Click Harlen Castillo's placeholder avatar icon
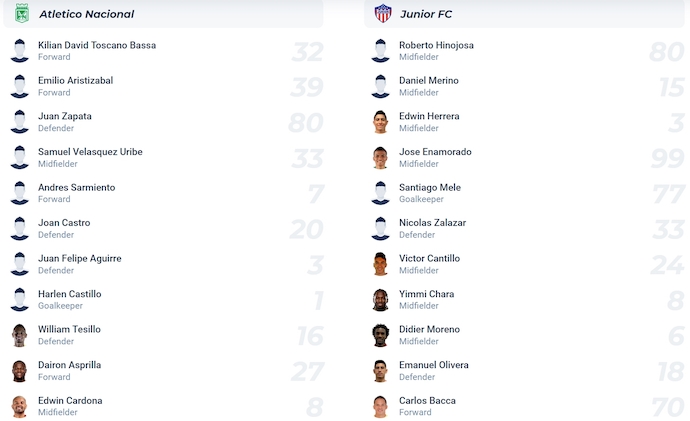Image resolution: width=690 pixels, height=421 pixels. 20,300
